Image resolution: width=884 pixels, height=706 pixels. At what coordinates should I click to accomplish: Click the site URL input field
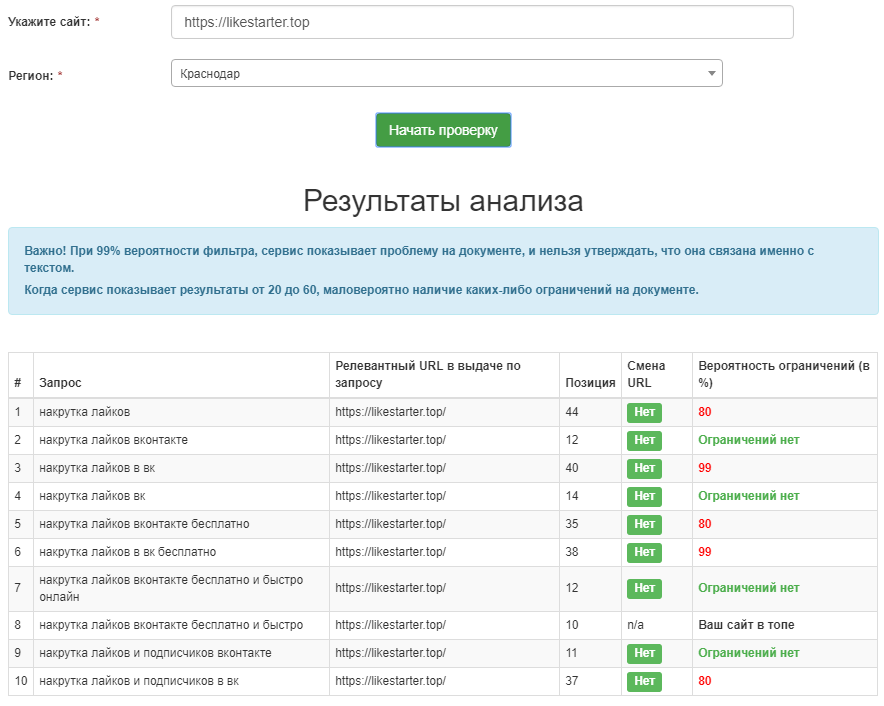pyautogui.click(x=482, y=22)
